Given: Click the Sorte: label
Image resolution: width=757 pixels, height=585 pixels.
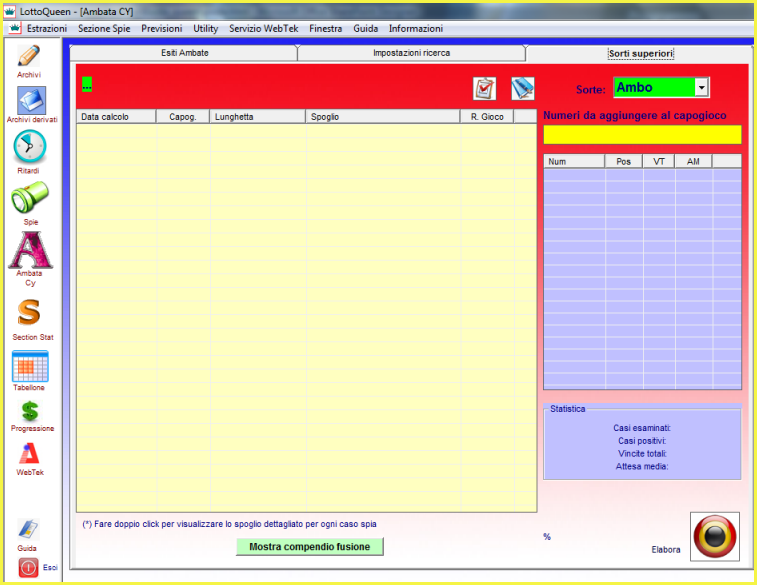Looking at the screenshot, I should tap(591, 90).
